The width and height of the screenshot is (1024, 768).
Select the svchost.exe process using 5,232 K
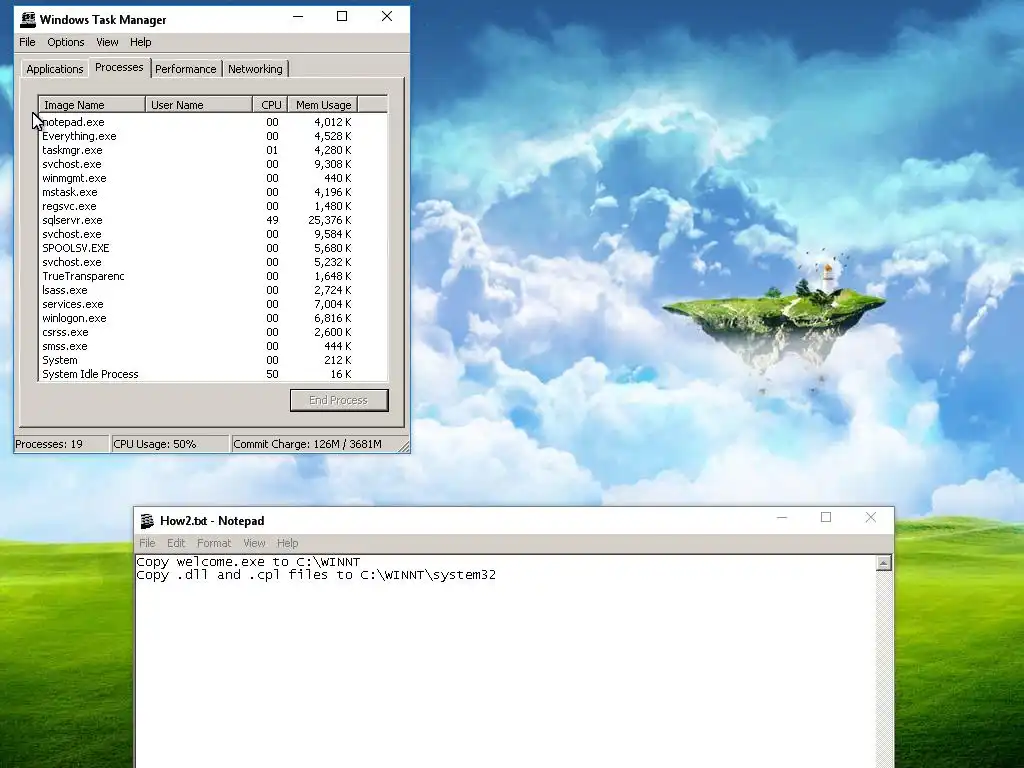tap(213, 262)
